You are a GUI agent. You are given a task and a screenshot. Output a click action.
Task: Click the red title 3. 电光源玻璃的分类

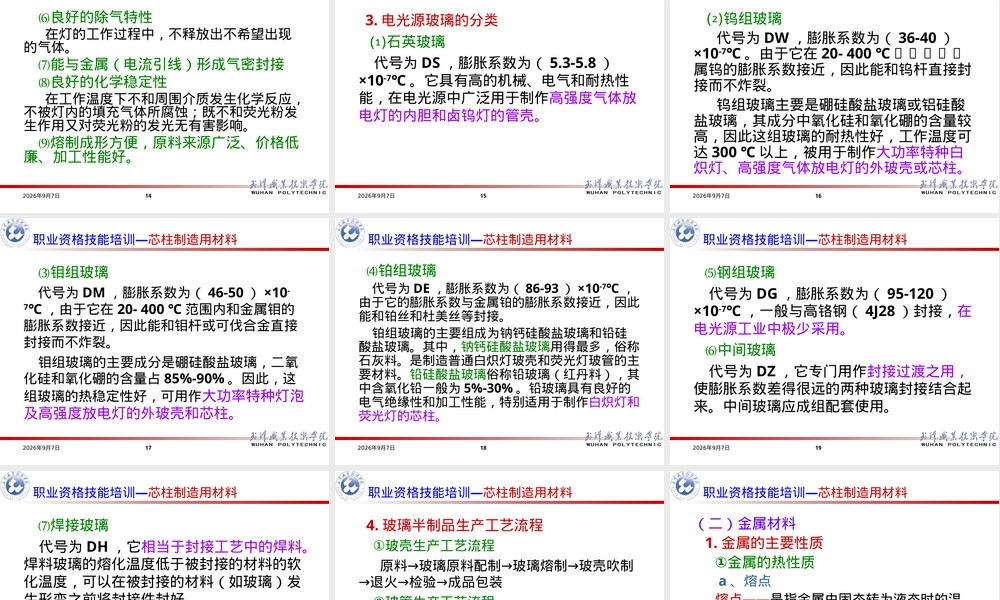[431, 20]
